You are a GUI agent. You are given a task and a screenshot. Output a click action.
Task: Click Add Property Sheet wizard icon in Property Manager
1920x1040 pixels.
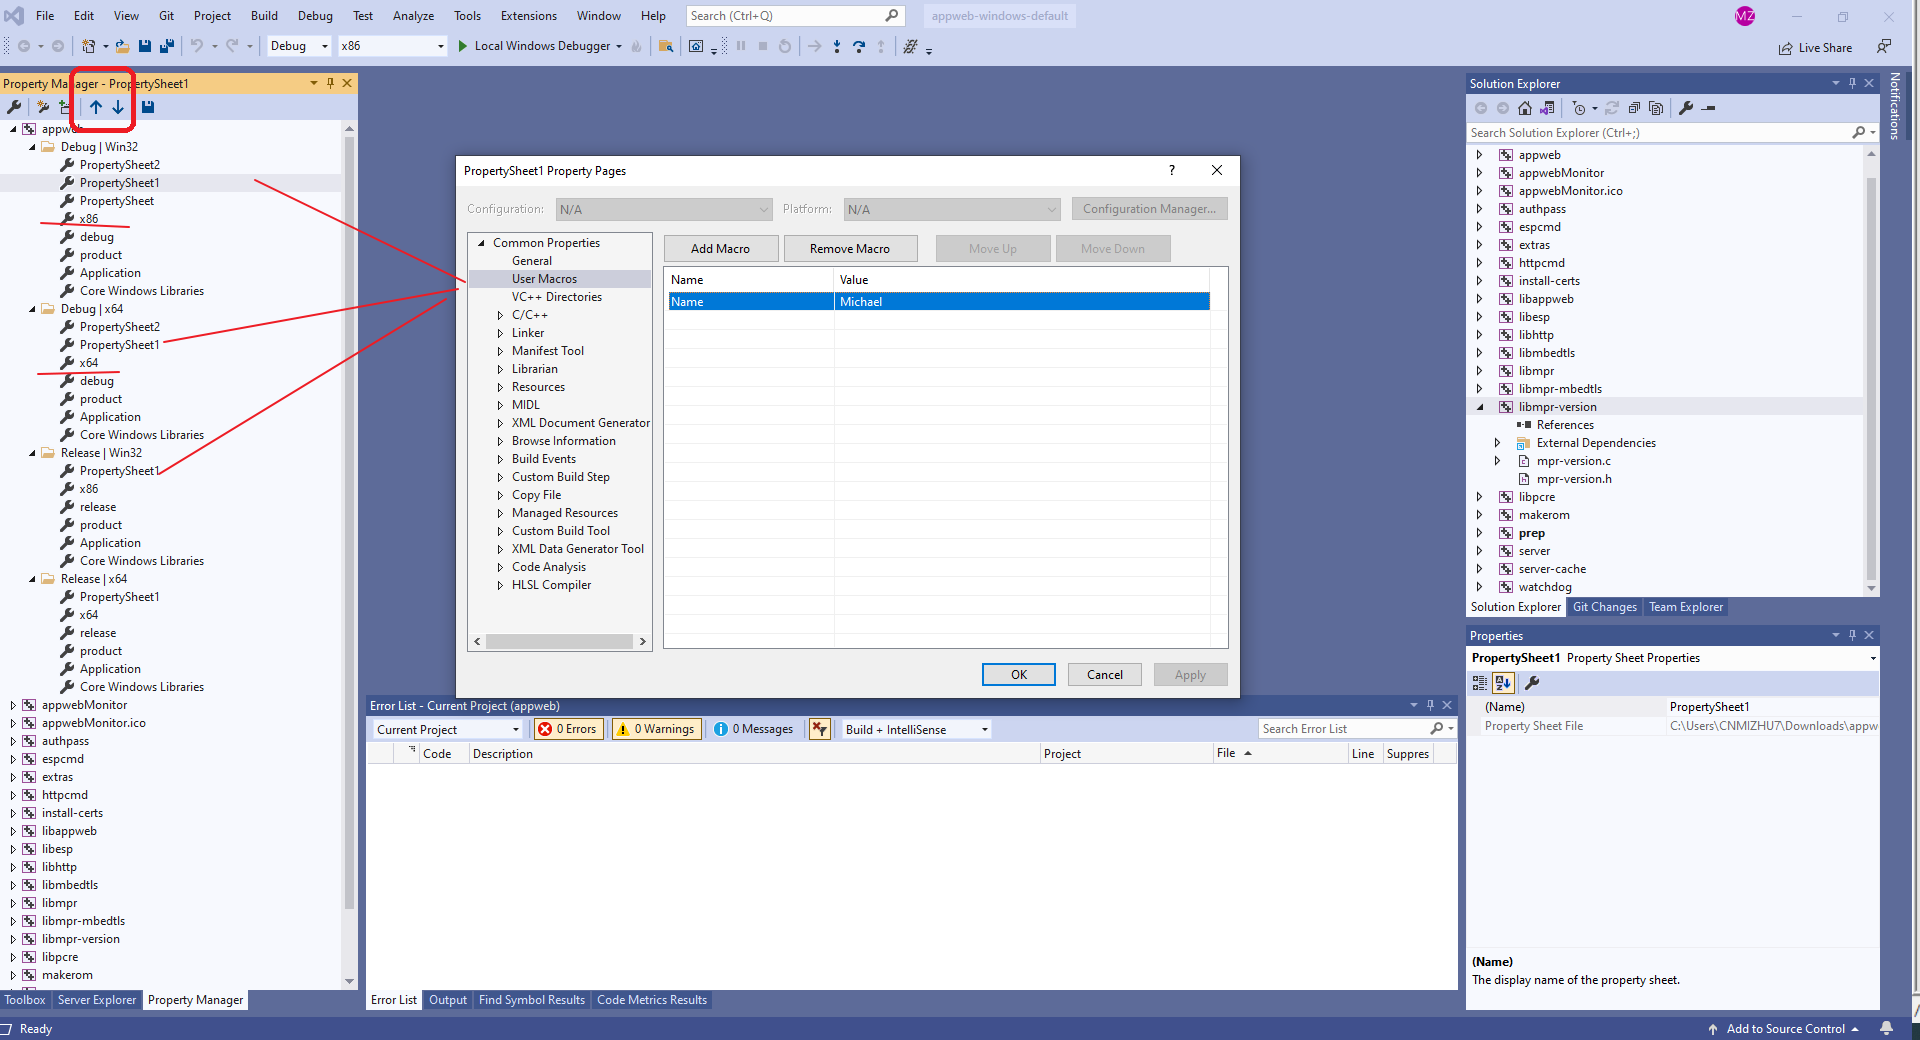[43, 107]
